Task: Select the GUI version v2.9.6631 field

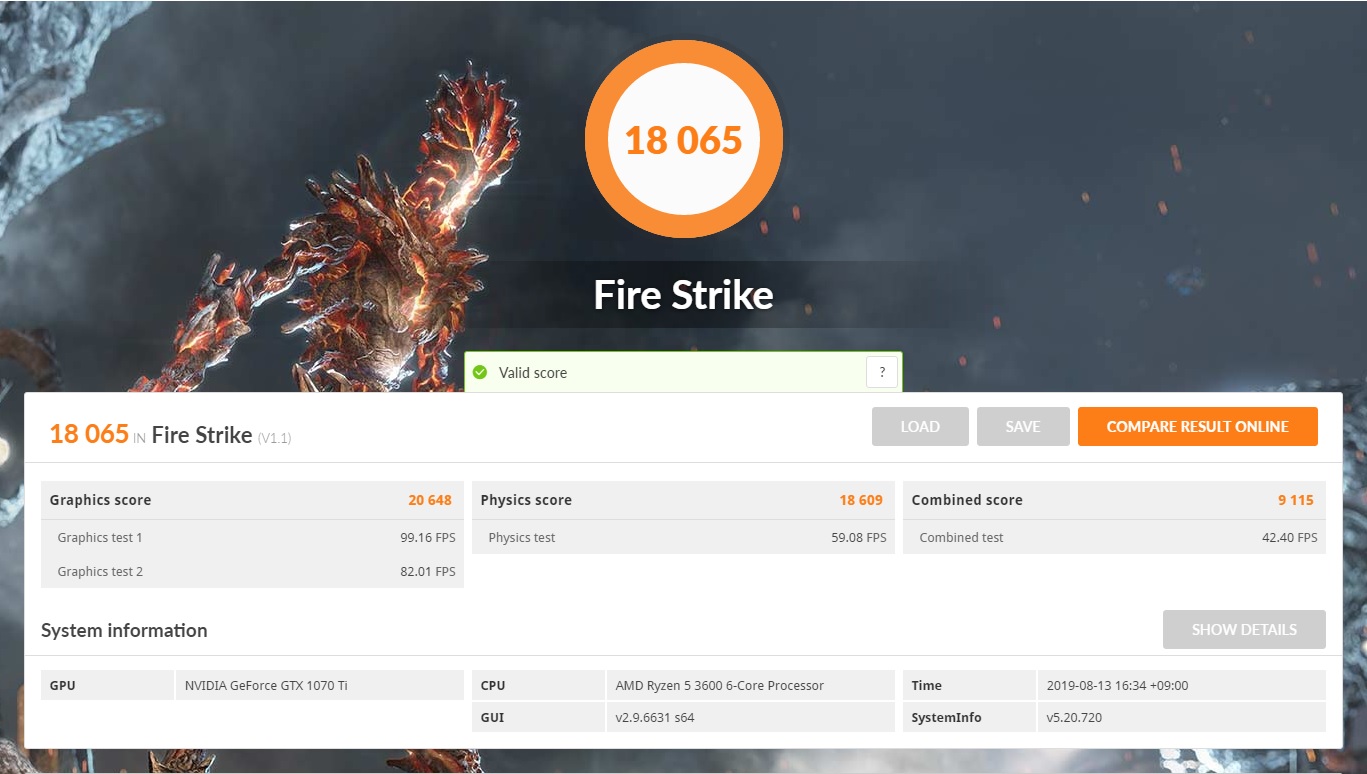Action: tap(749, 718)
